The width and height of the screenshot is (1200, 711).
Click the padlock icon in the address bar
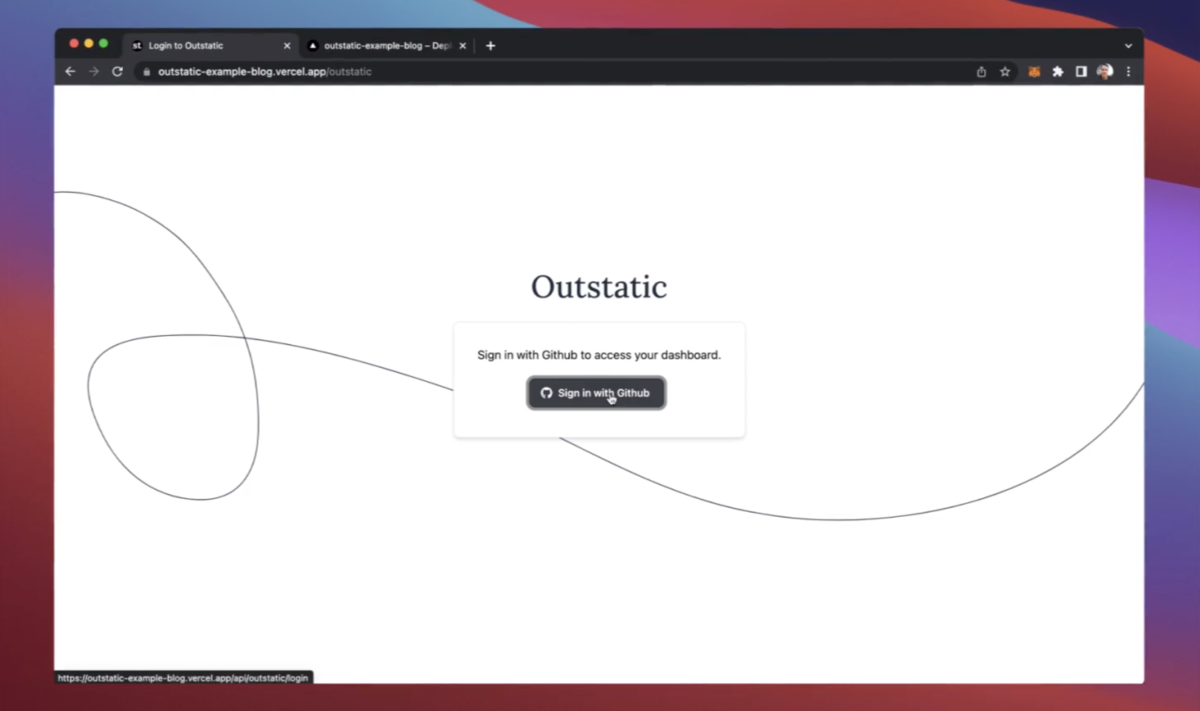click(x=146, y=71)
